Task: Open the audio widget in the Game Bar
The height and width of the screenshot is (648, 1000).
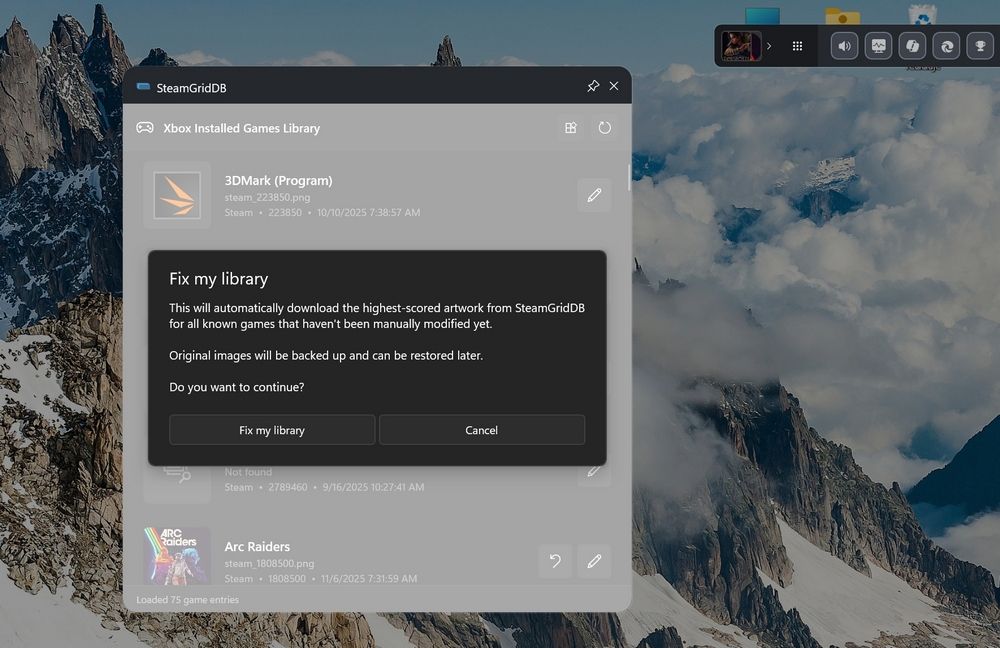Action: pyautogui.click(x=843, y=46)
